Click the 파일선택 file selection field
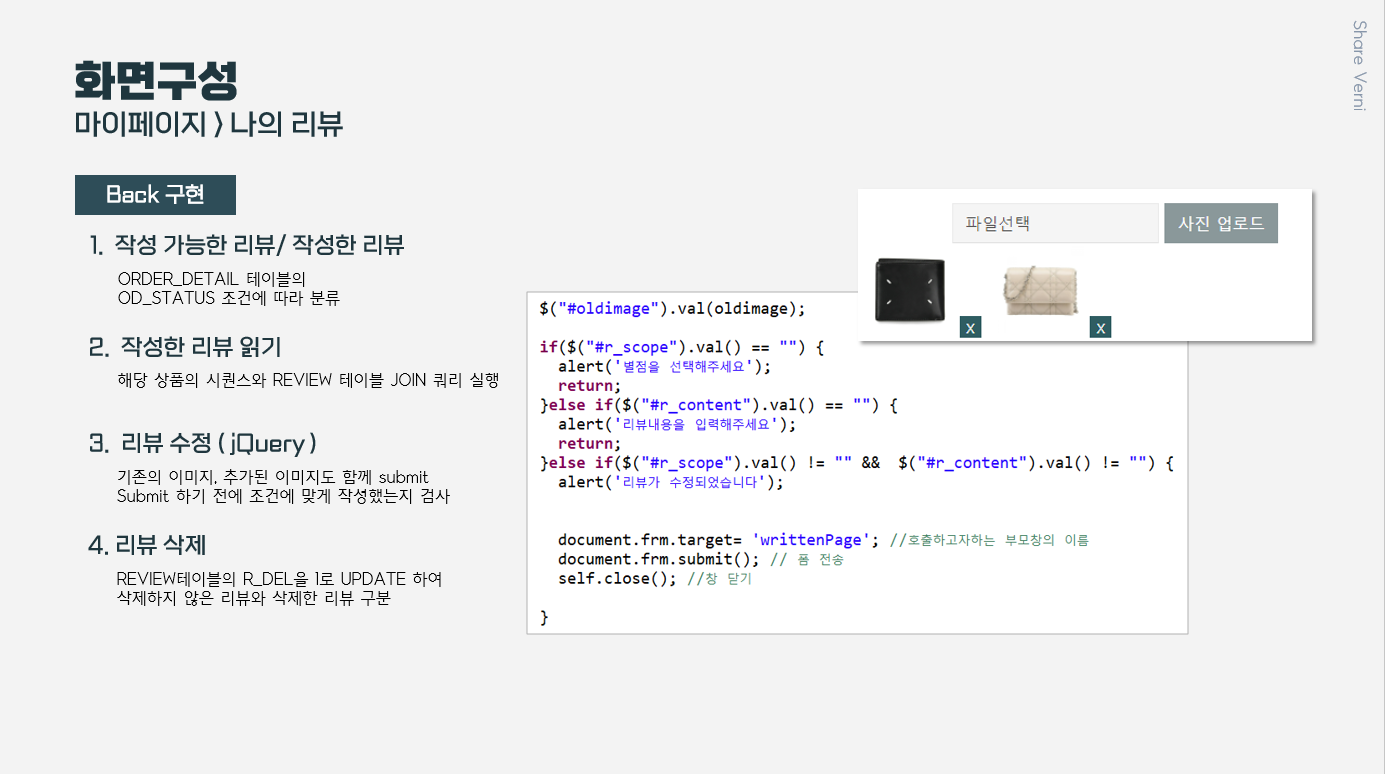 (x=1054, y=222)
